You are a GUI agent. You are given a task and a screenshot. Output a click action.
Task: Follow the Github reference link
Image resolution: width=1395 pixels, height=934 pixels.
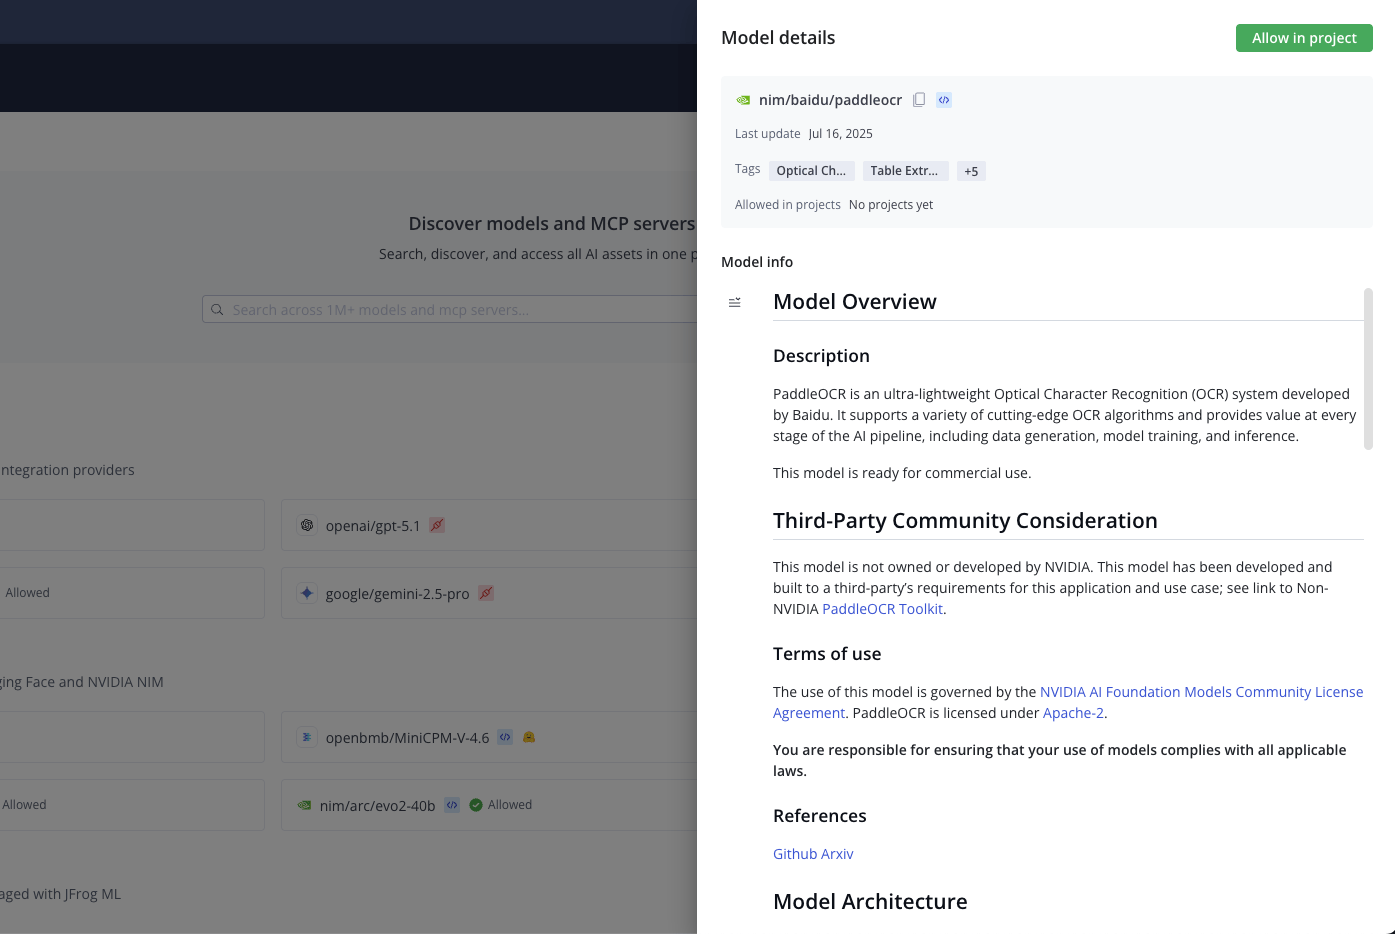(795, 854)
